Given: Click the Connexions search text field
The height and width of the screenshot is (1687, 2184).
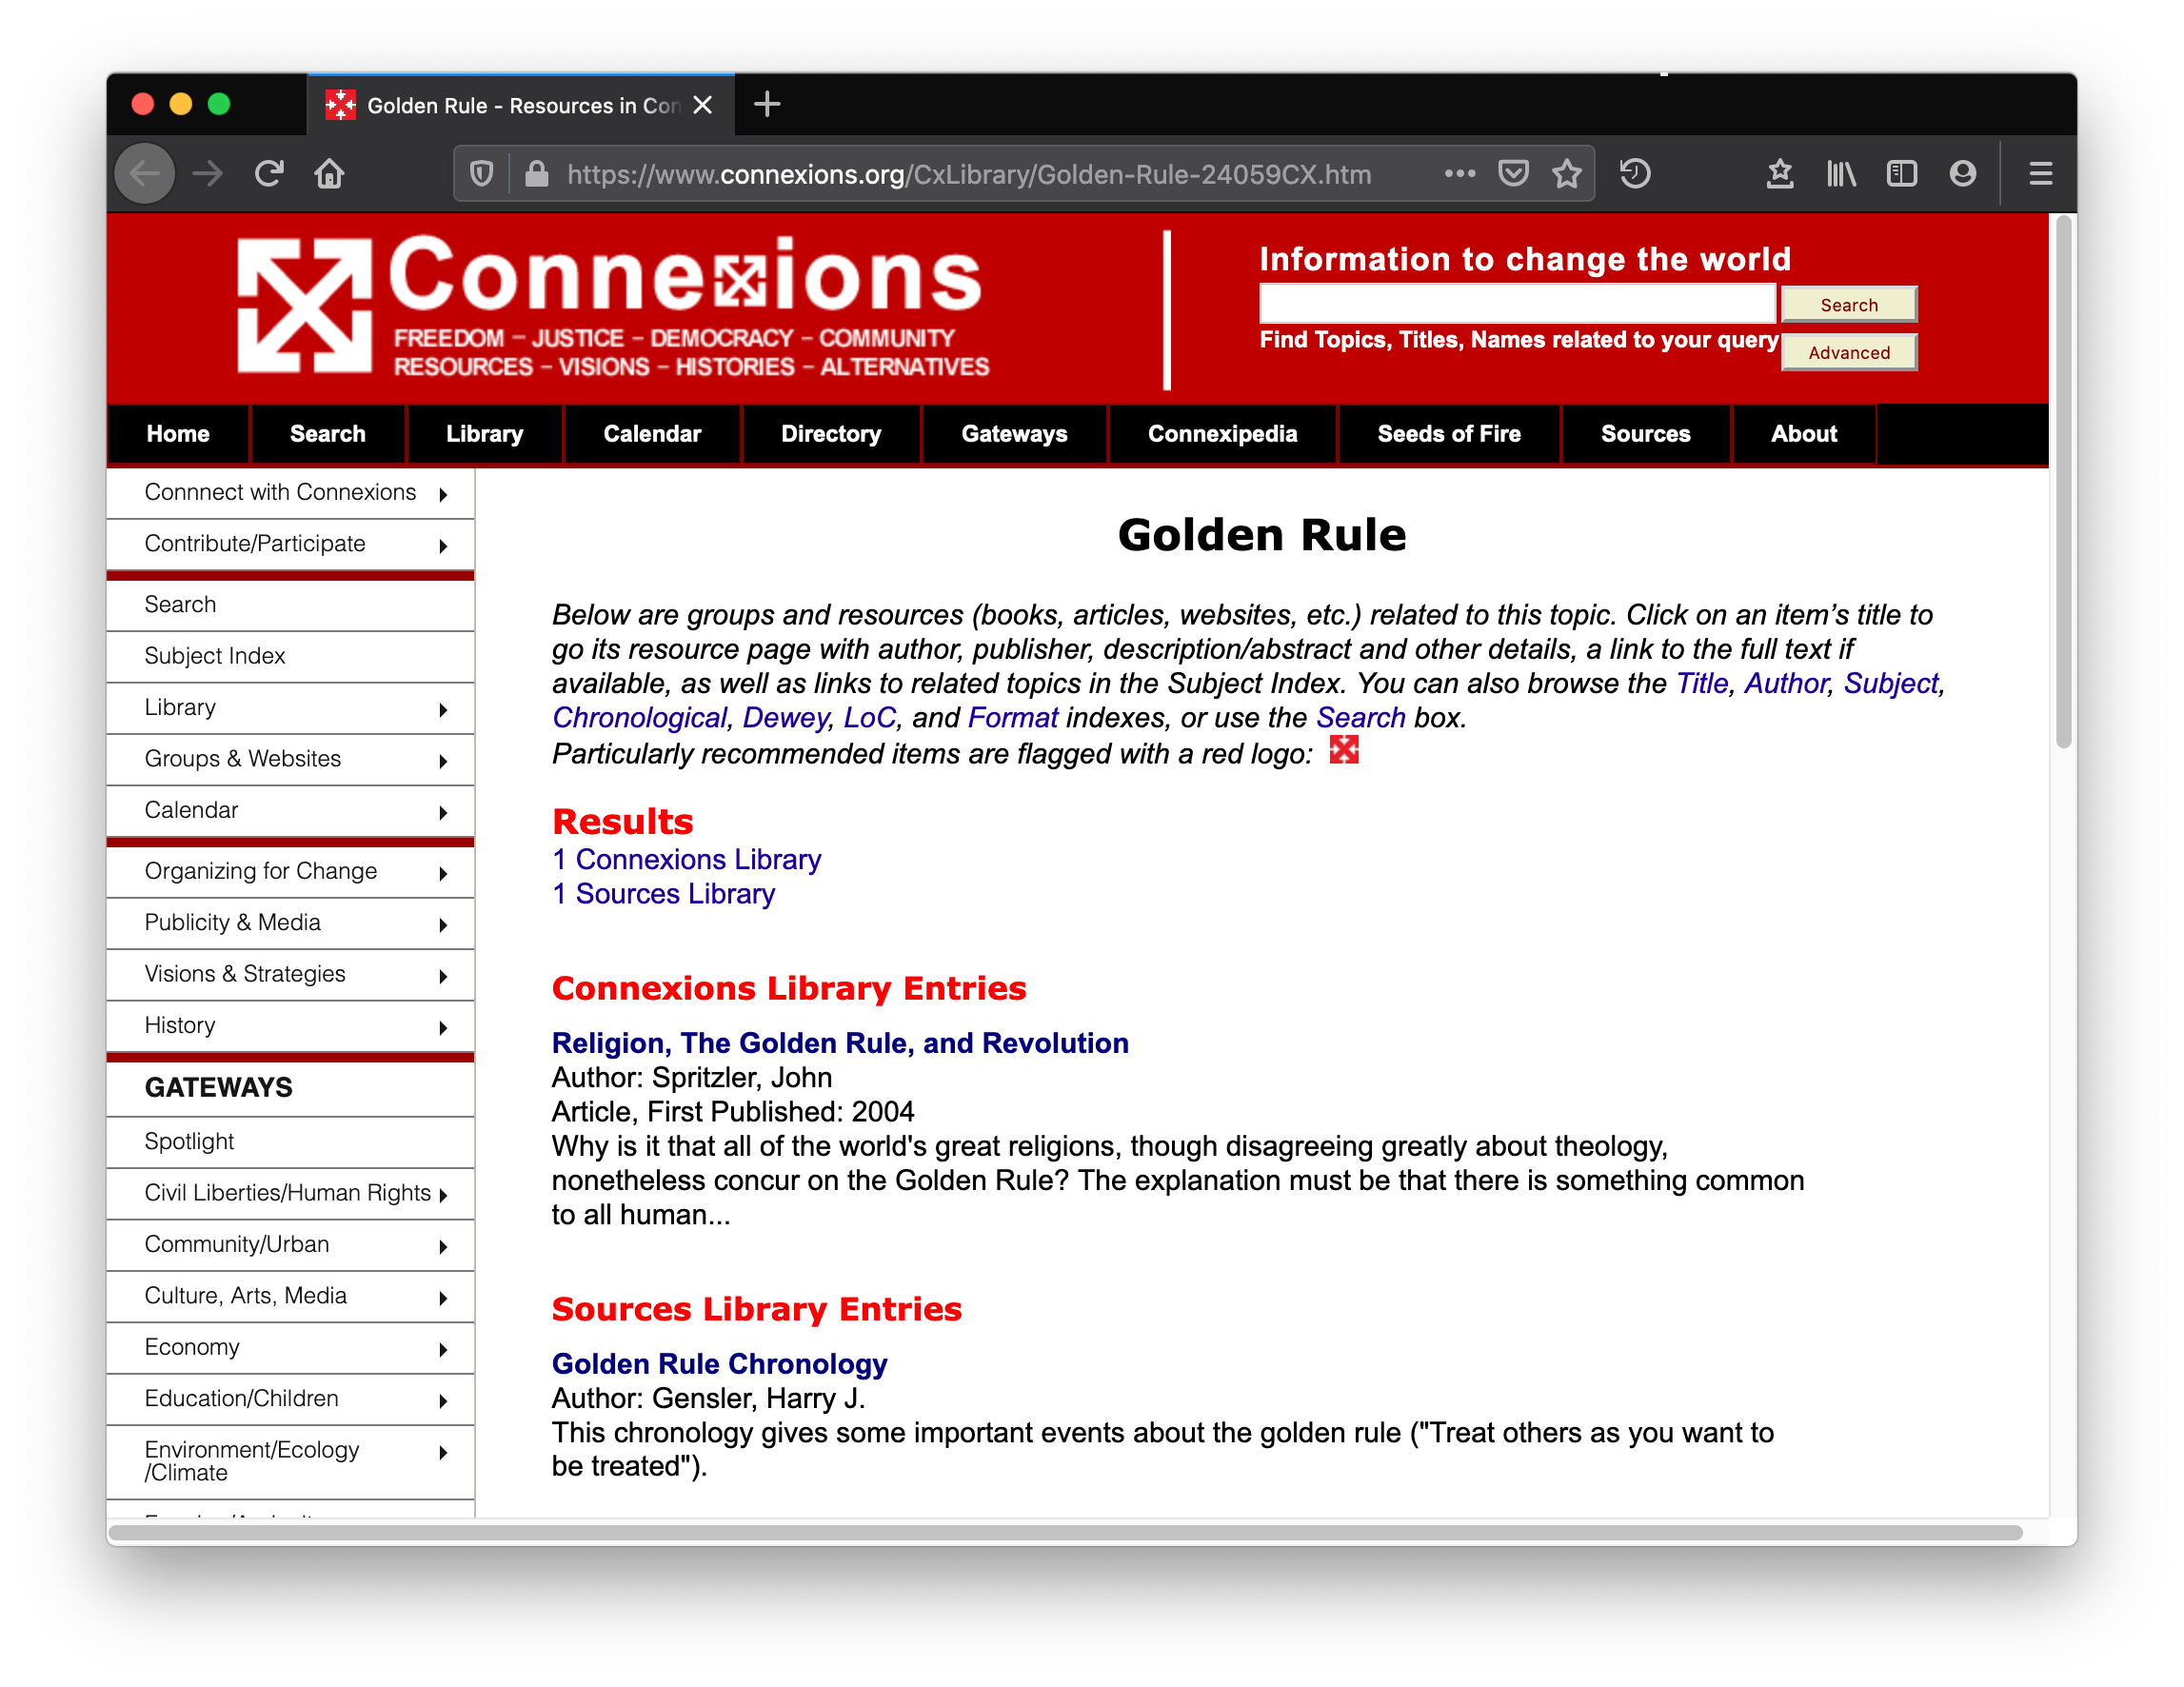Looking at the screenshot, I should [x=1516, y=303].
